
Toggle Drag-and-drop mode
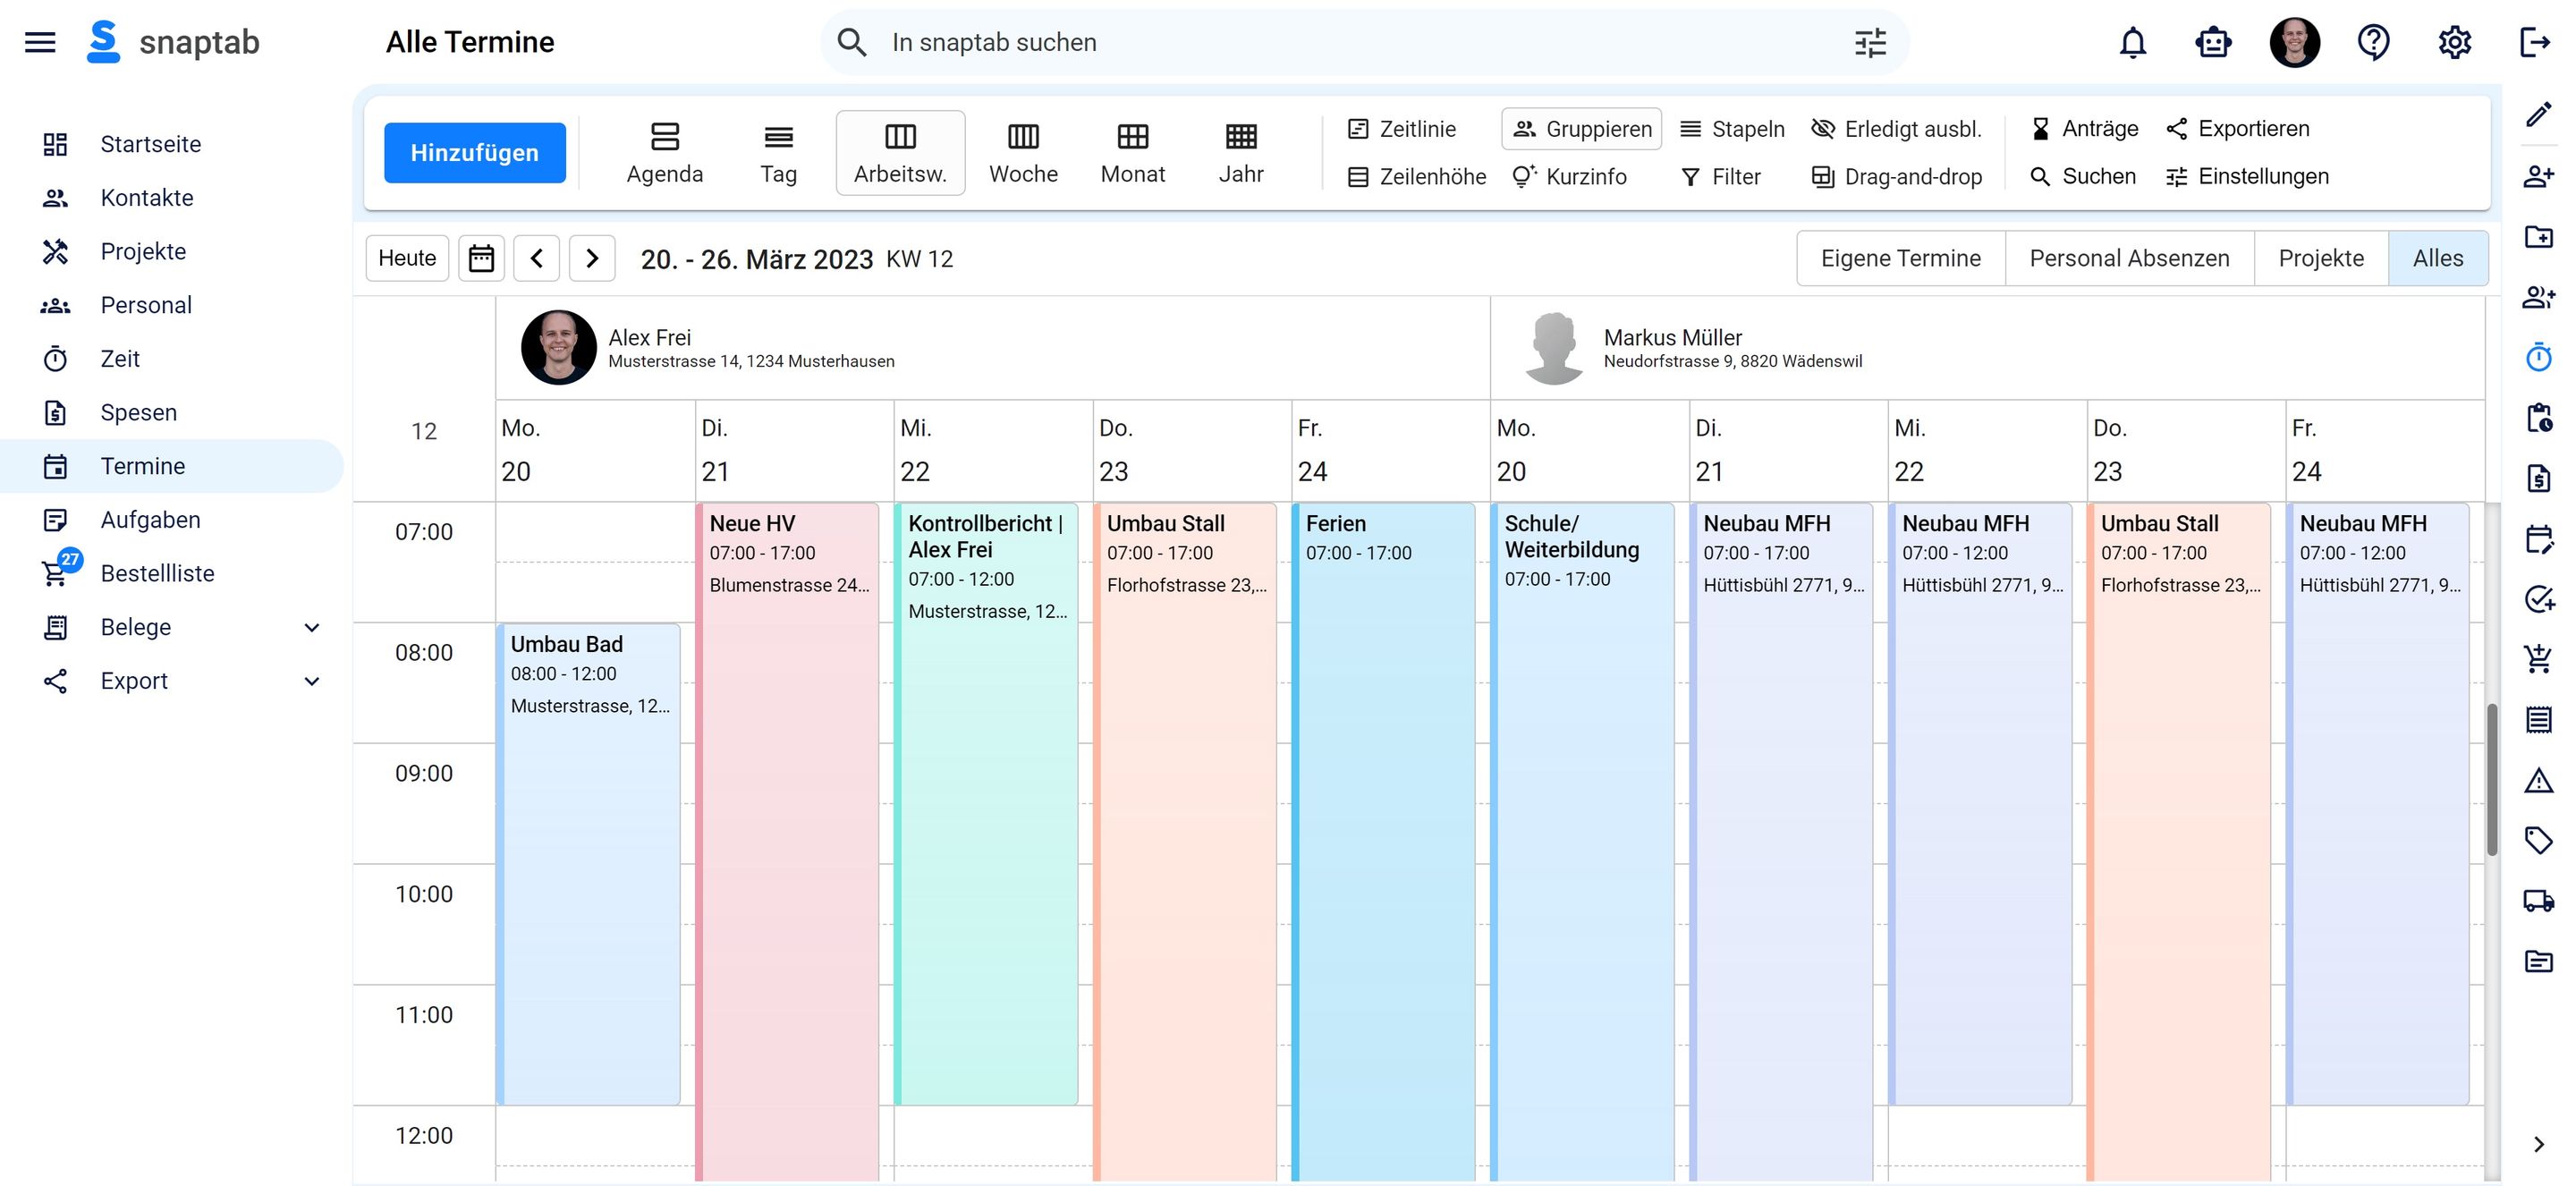(x=1896, y=177)
